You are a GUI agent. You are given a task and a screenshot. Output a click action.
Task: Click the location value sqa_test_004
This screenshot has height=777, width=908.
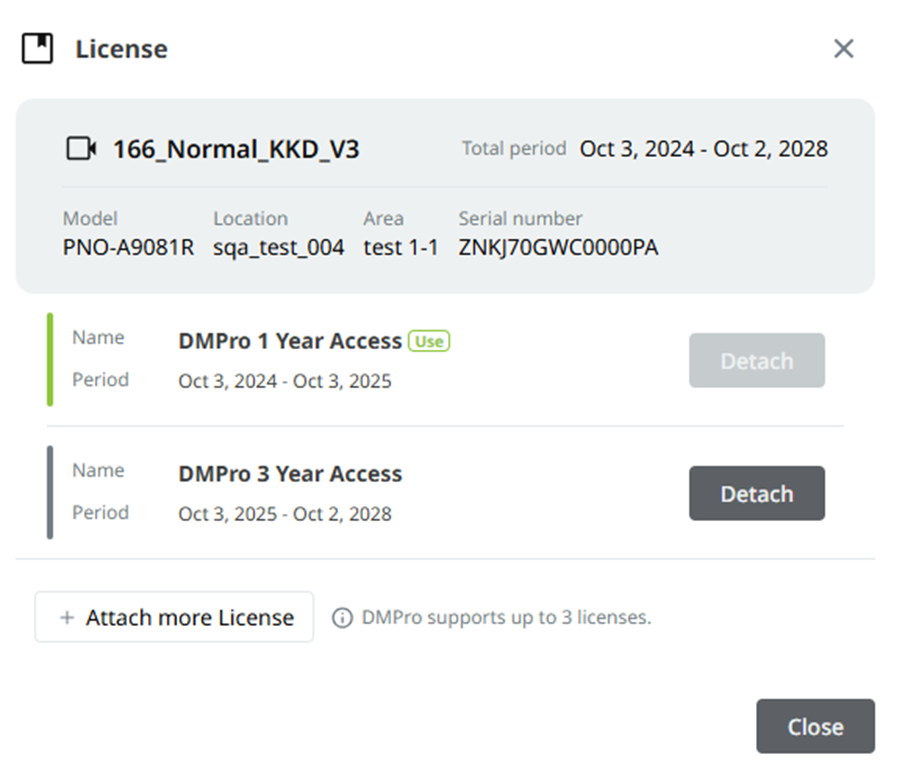279,248
